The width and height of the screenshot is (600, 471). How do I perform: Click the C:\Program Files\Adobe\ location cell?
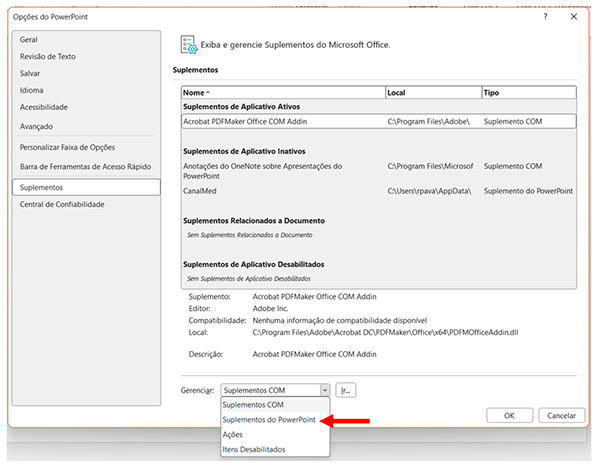[429, 122]
